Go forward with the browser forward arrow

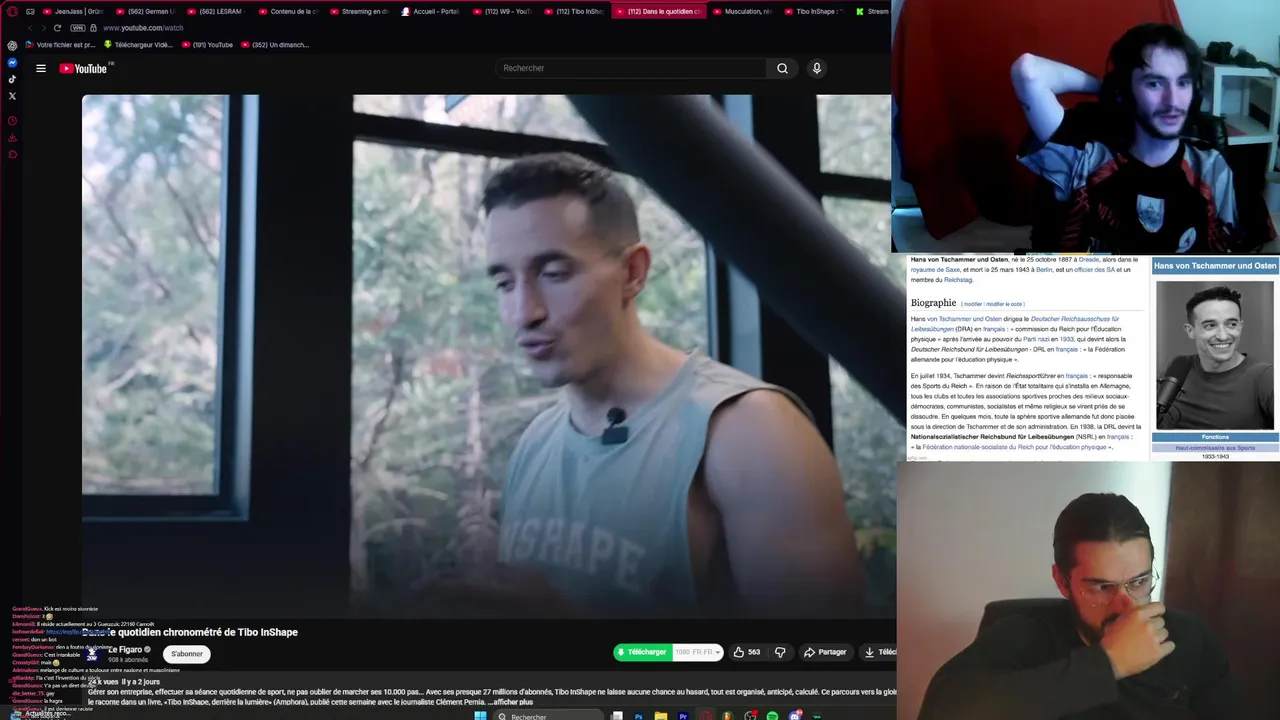pos(43,28)
